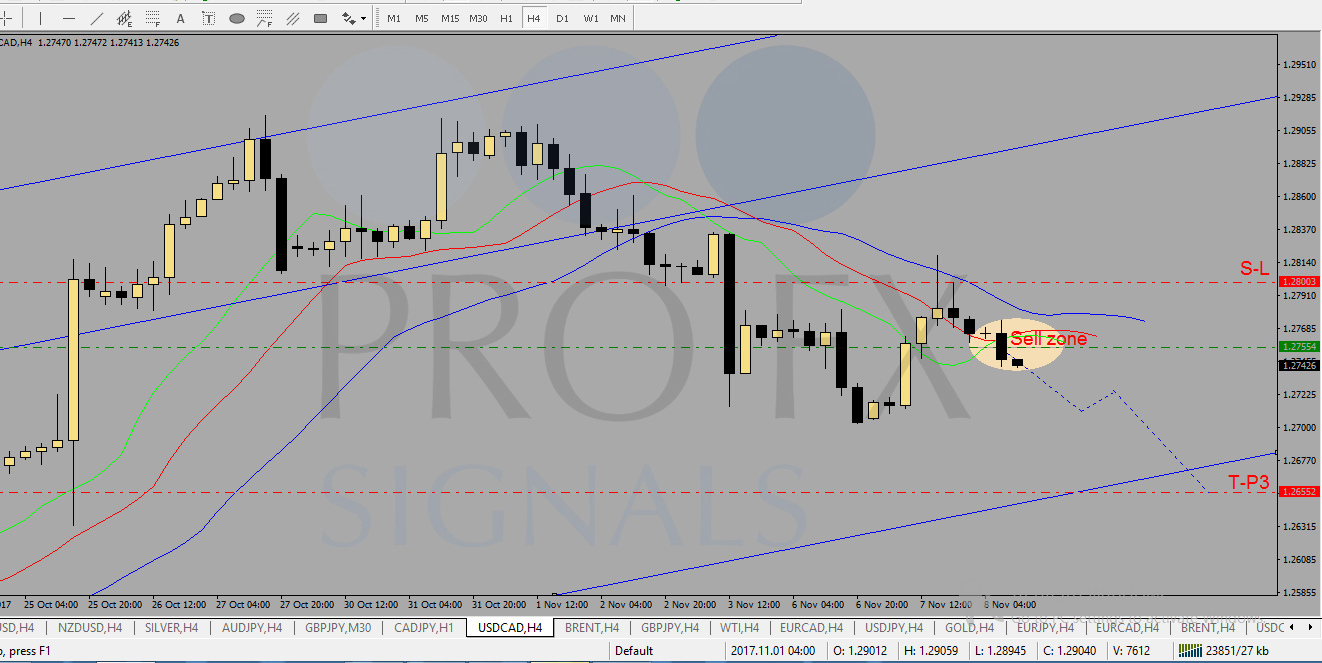Pick the Vertical Line drawing tool
Viewport: 1322px width, 663px height.
(x=39, y=18)
